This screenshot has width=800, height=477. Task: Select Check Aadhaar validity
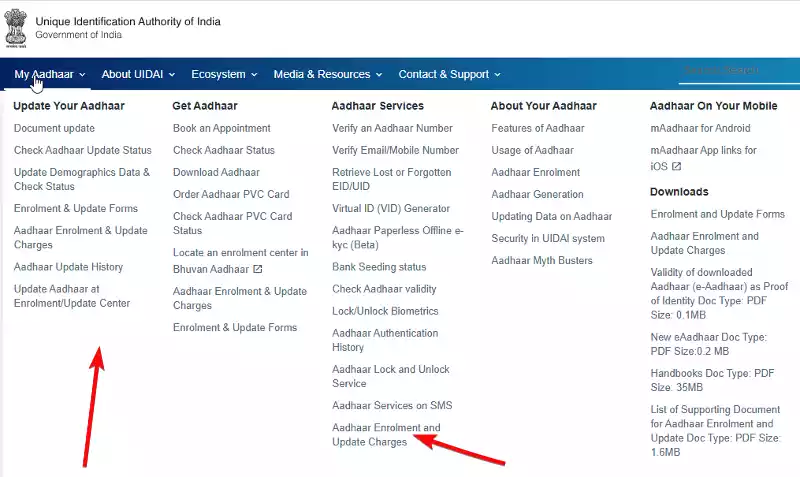point(384,289)
